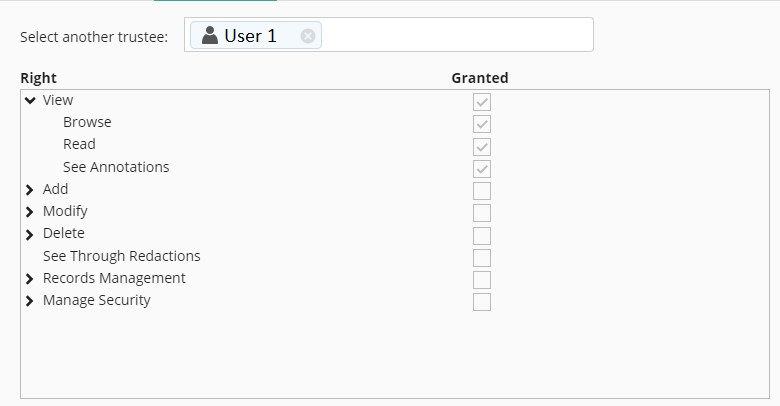Enable See Through Redactions checkbox
Viewport: 780px width, 406px height.
482,257
